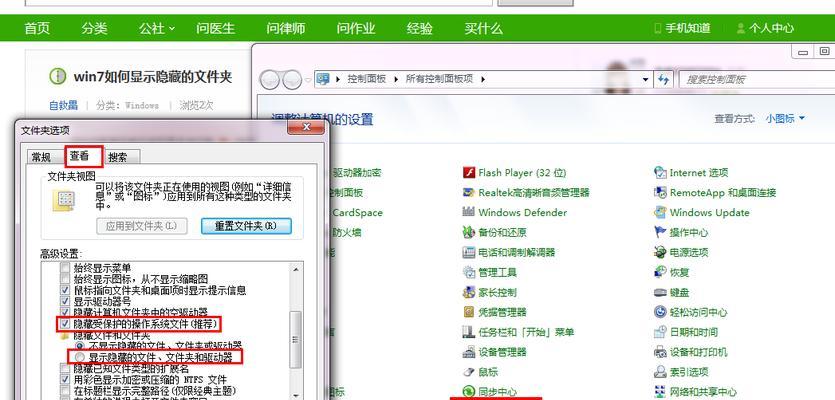Click the 重置文件夹(R) button

(246, 226)
